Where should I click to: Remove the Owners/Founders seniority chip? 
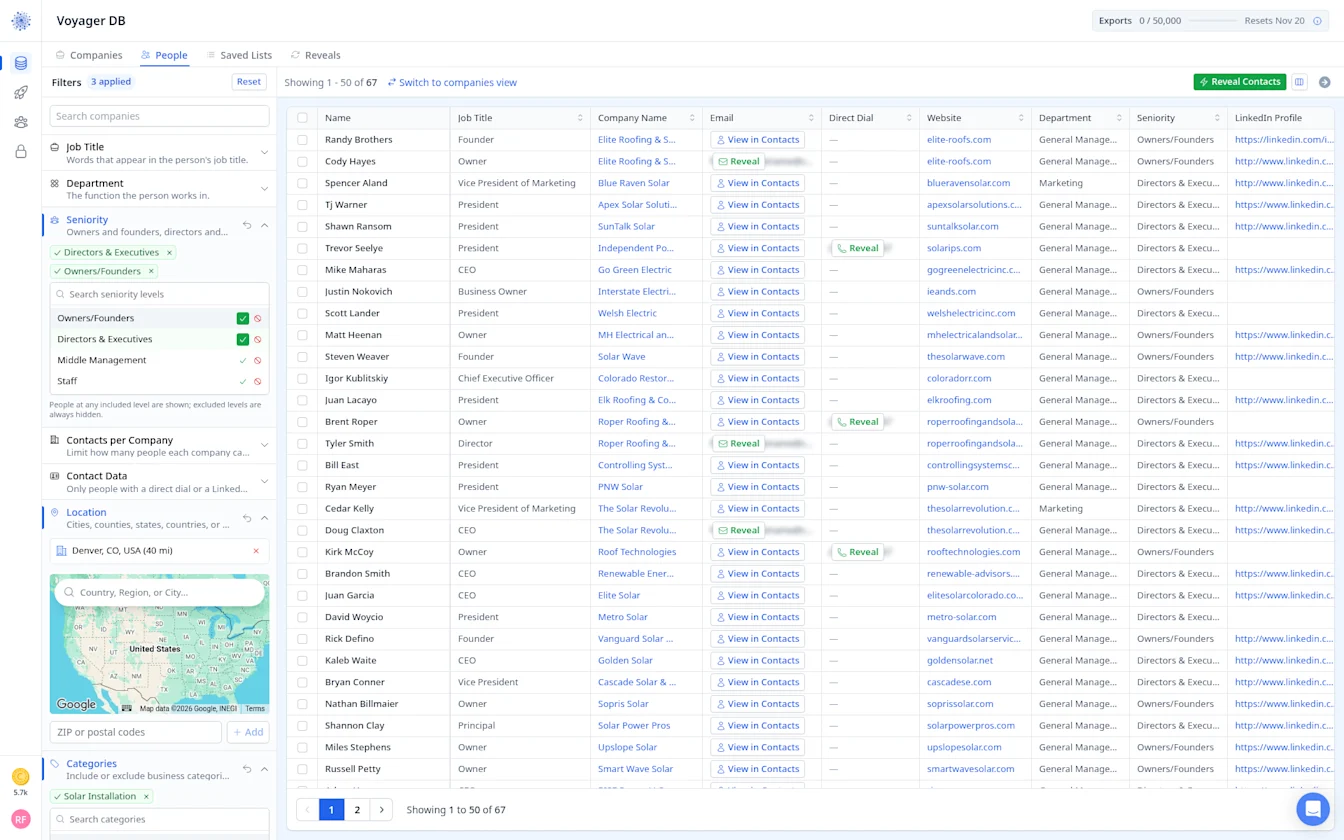point(151,272)
